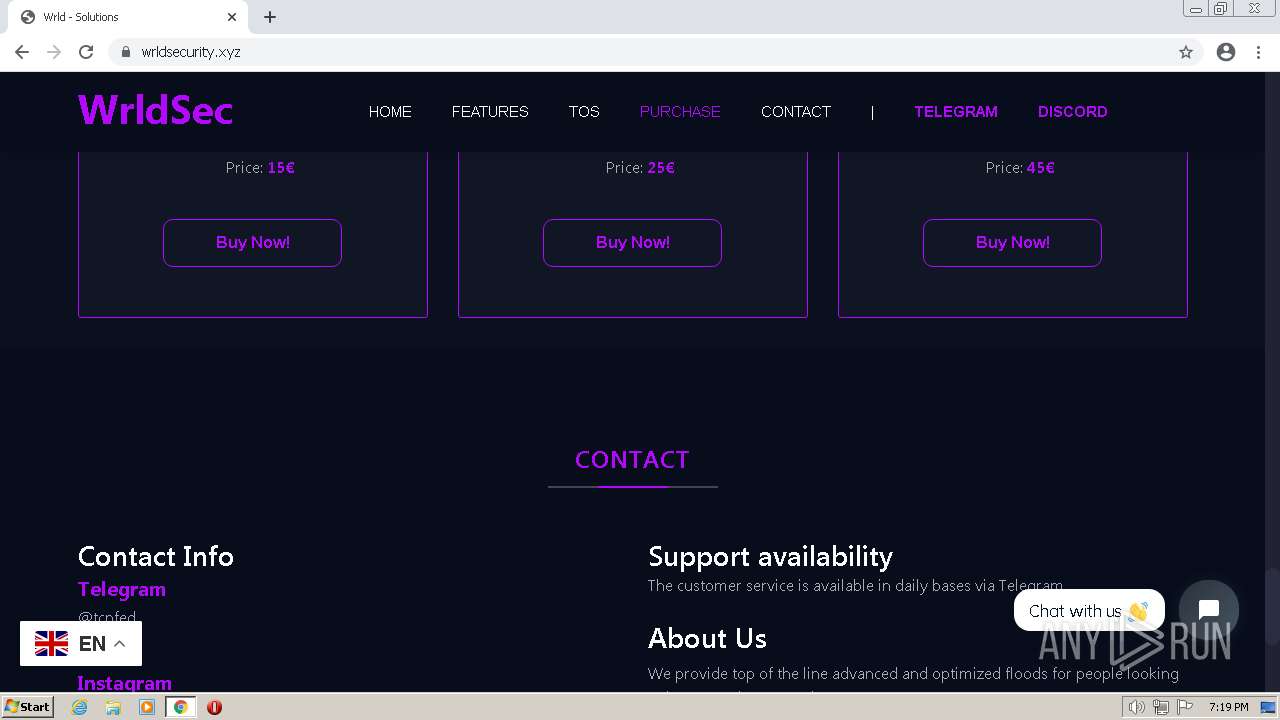Open the HOME nav item
Screen dimensions: 1280x720
tap(390, 112)
